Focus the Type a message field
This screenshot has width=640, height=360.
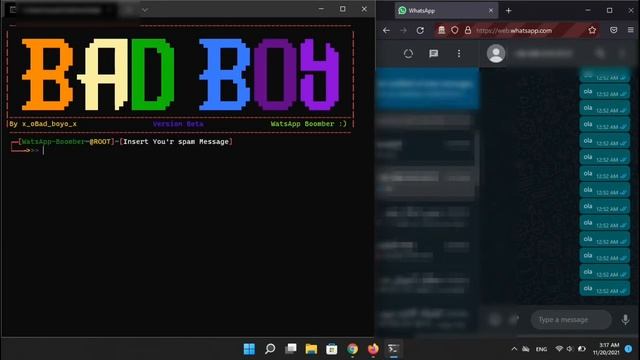pyautogui.click(x=571, y=320)
